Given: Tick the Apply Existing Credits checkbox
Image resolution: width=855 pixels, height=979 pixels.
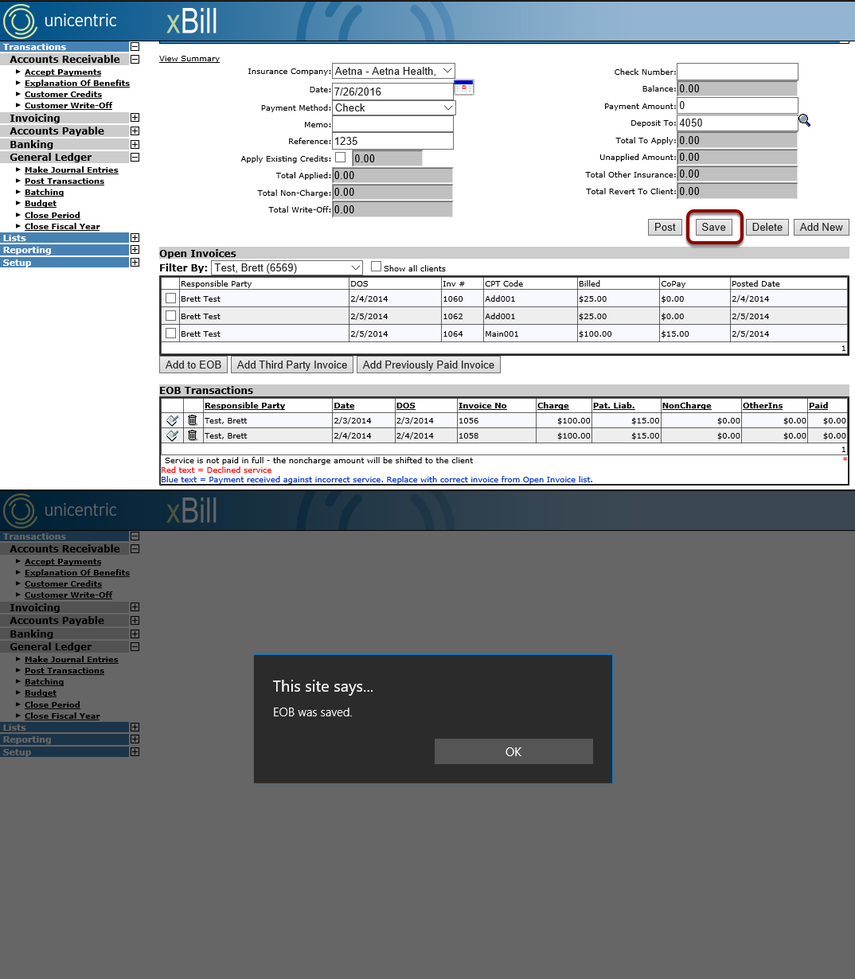Looking at the screenshot, I should [x=340, y=157].
